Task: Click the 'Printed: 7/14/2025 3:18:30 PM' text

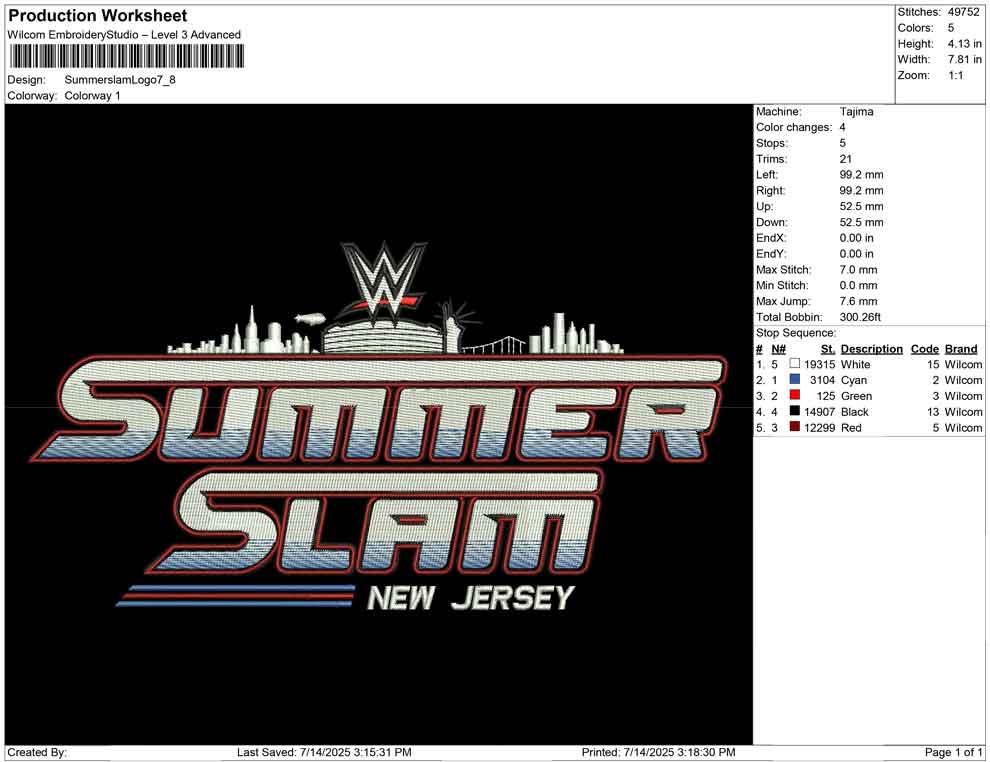Action: coord(658,752)
